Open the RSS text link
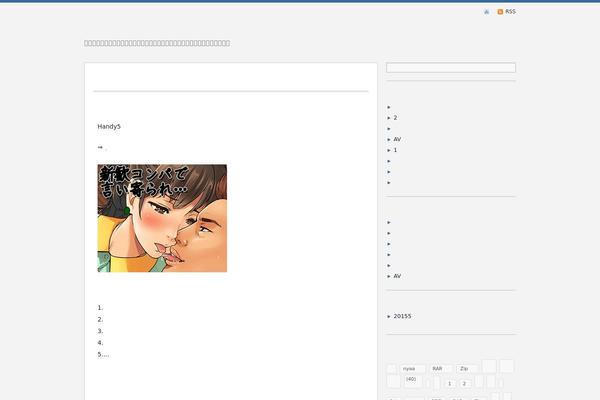600x400 pixels. 510,11
